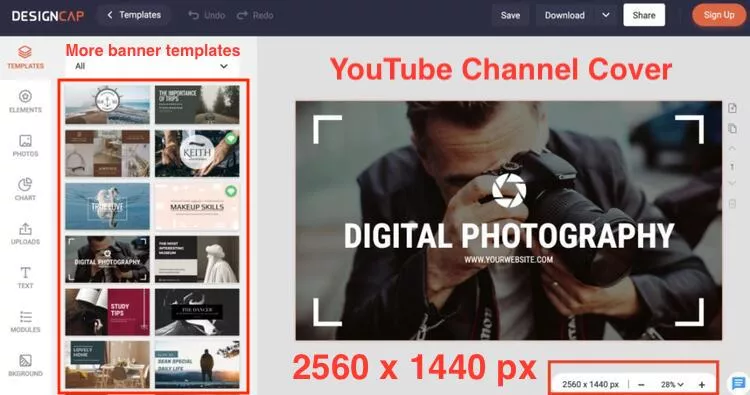
Task: Zoom in with the plus button
Action: [x=702, y=384]
